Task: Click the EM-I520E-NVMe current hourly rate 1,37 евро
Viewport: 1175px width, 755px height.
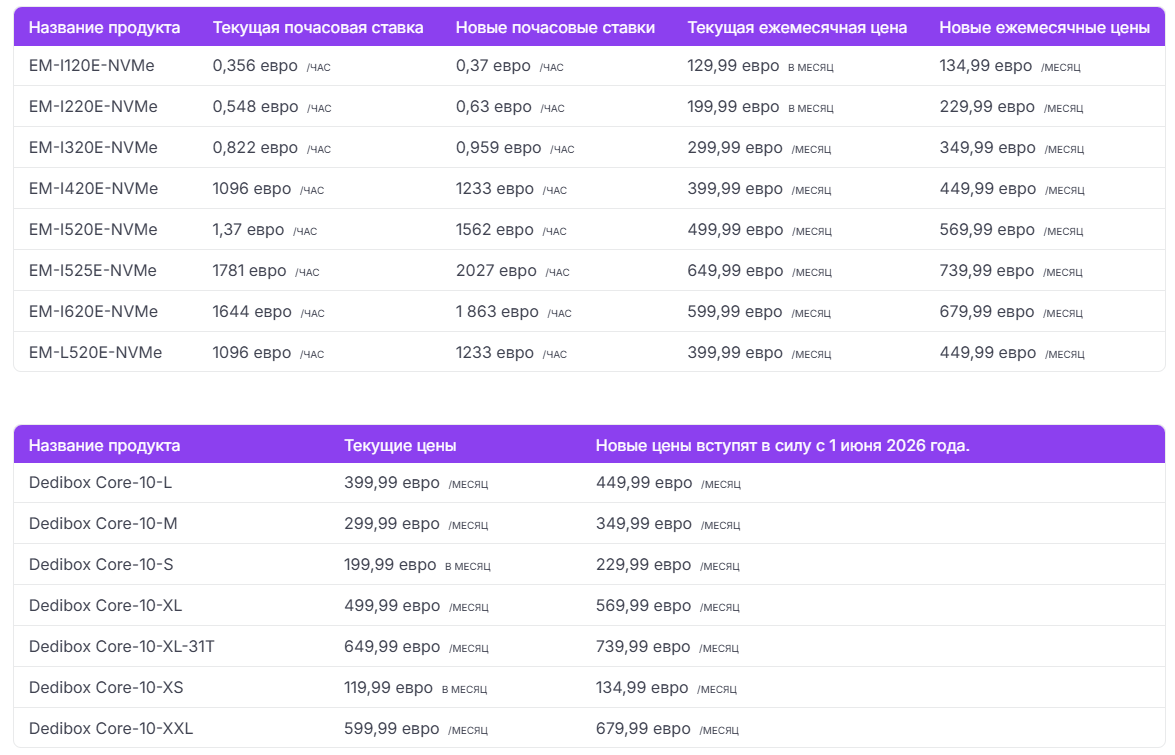Action: [248, 230]
